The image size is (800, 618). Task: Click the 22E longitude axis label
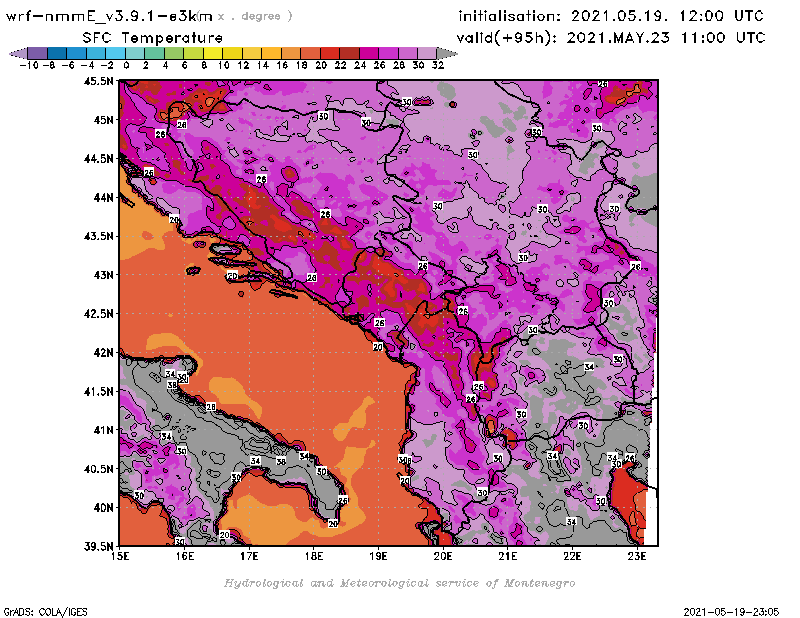pyautogui.click(x=572, y=556)
